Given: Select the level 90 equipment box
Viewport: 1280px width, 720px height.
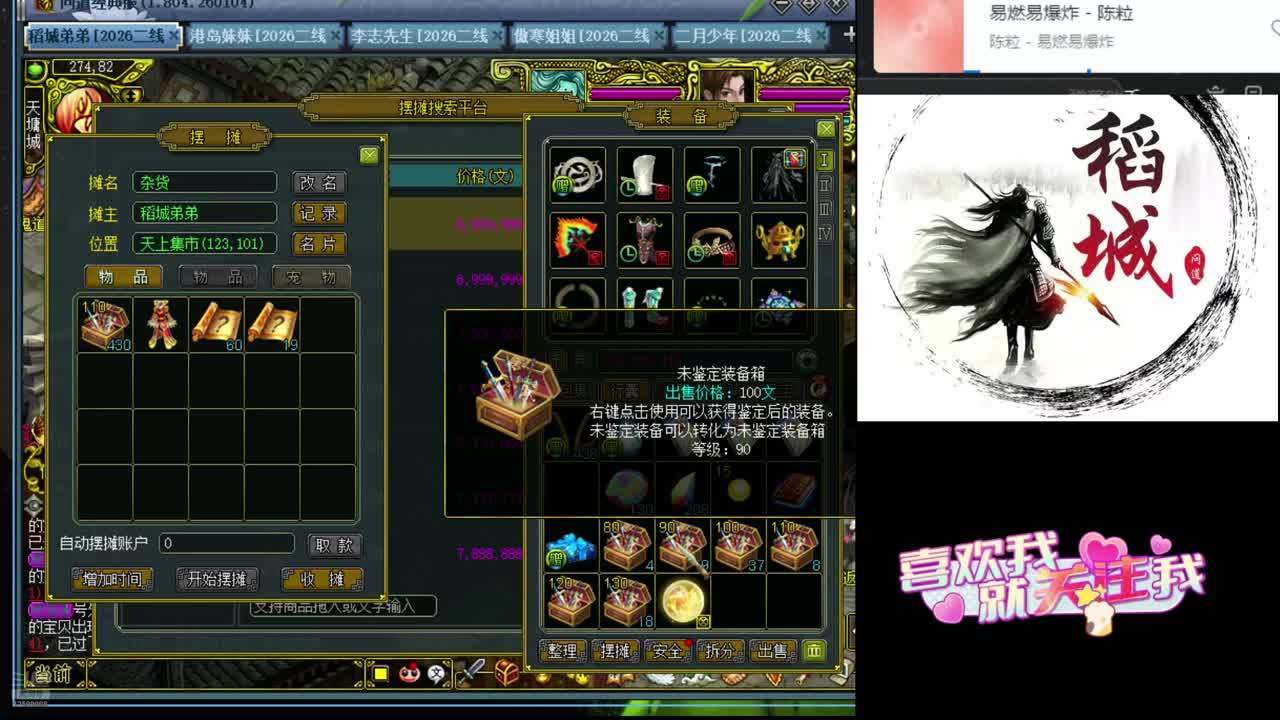Looking at the screenshot, I should 683,546.
